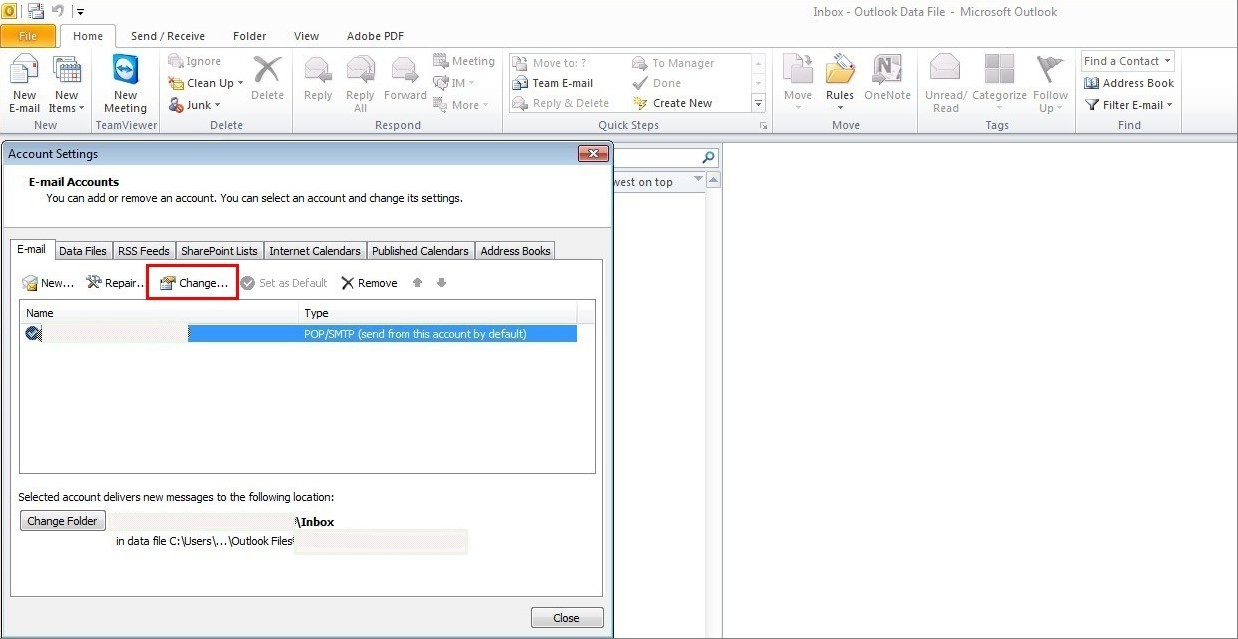Open the Filter E-mail dropdown

(1129, 105)
